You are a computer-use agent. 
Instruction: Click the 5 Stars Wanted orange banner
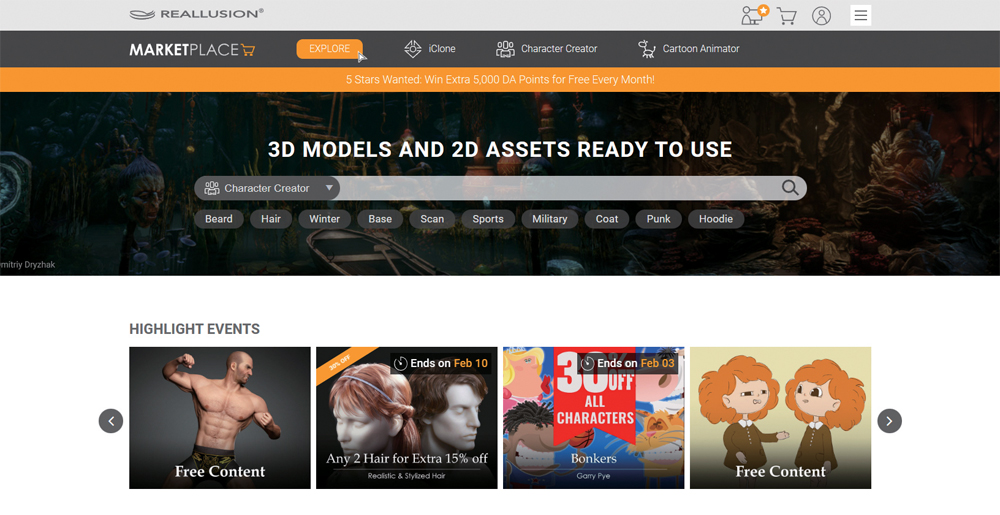(x=500, y=80)
